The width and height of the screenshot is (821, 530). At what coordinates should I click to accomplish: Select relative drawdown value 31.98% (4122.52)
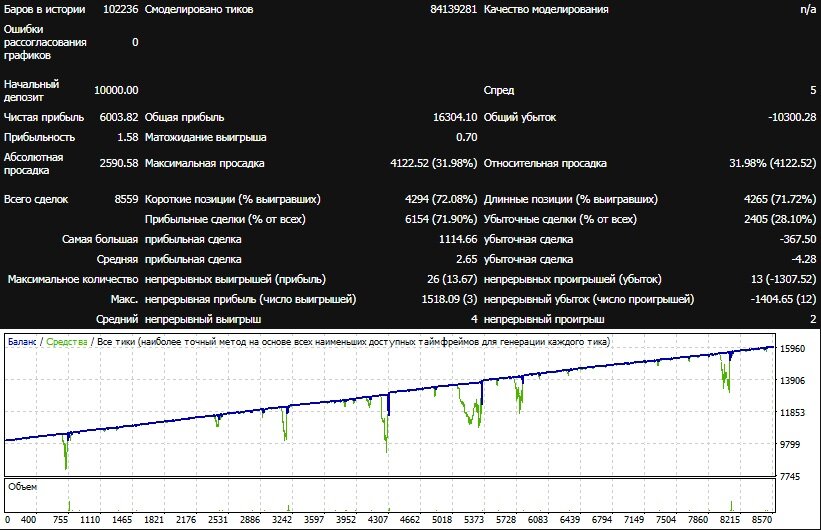tap(773, 163)
